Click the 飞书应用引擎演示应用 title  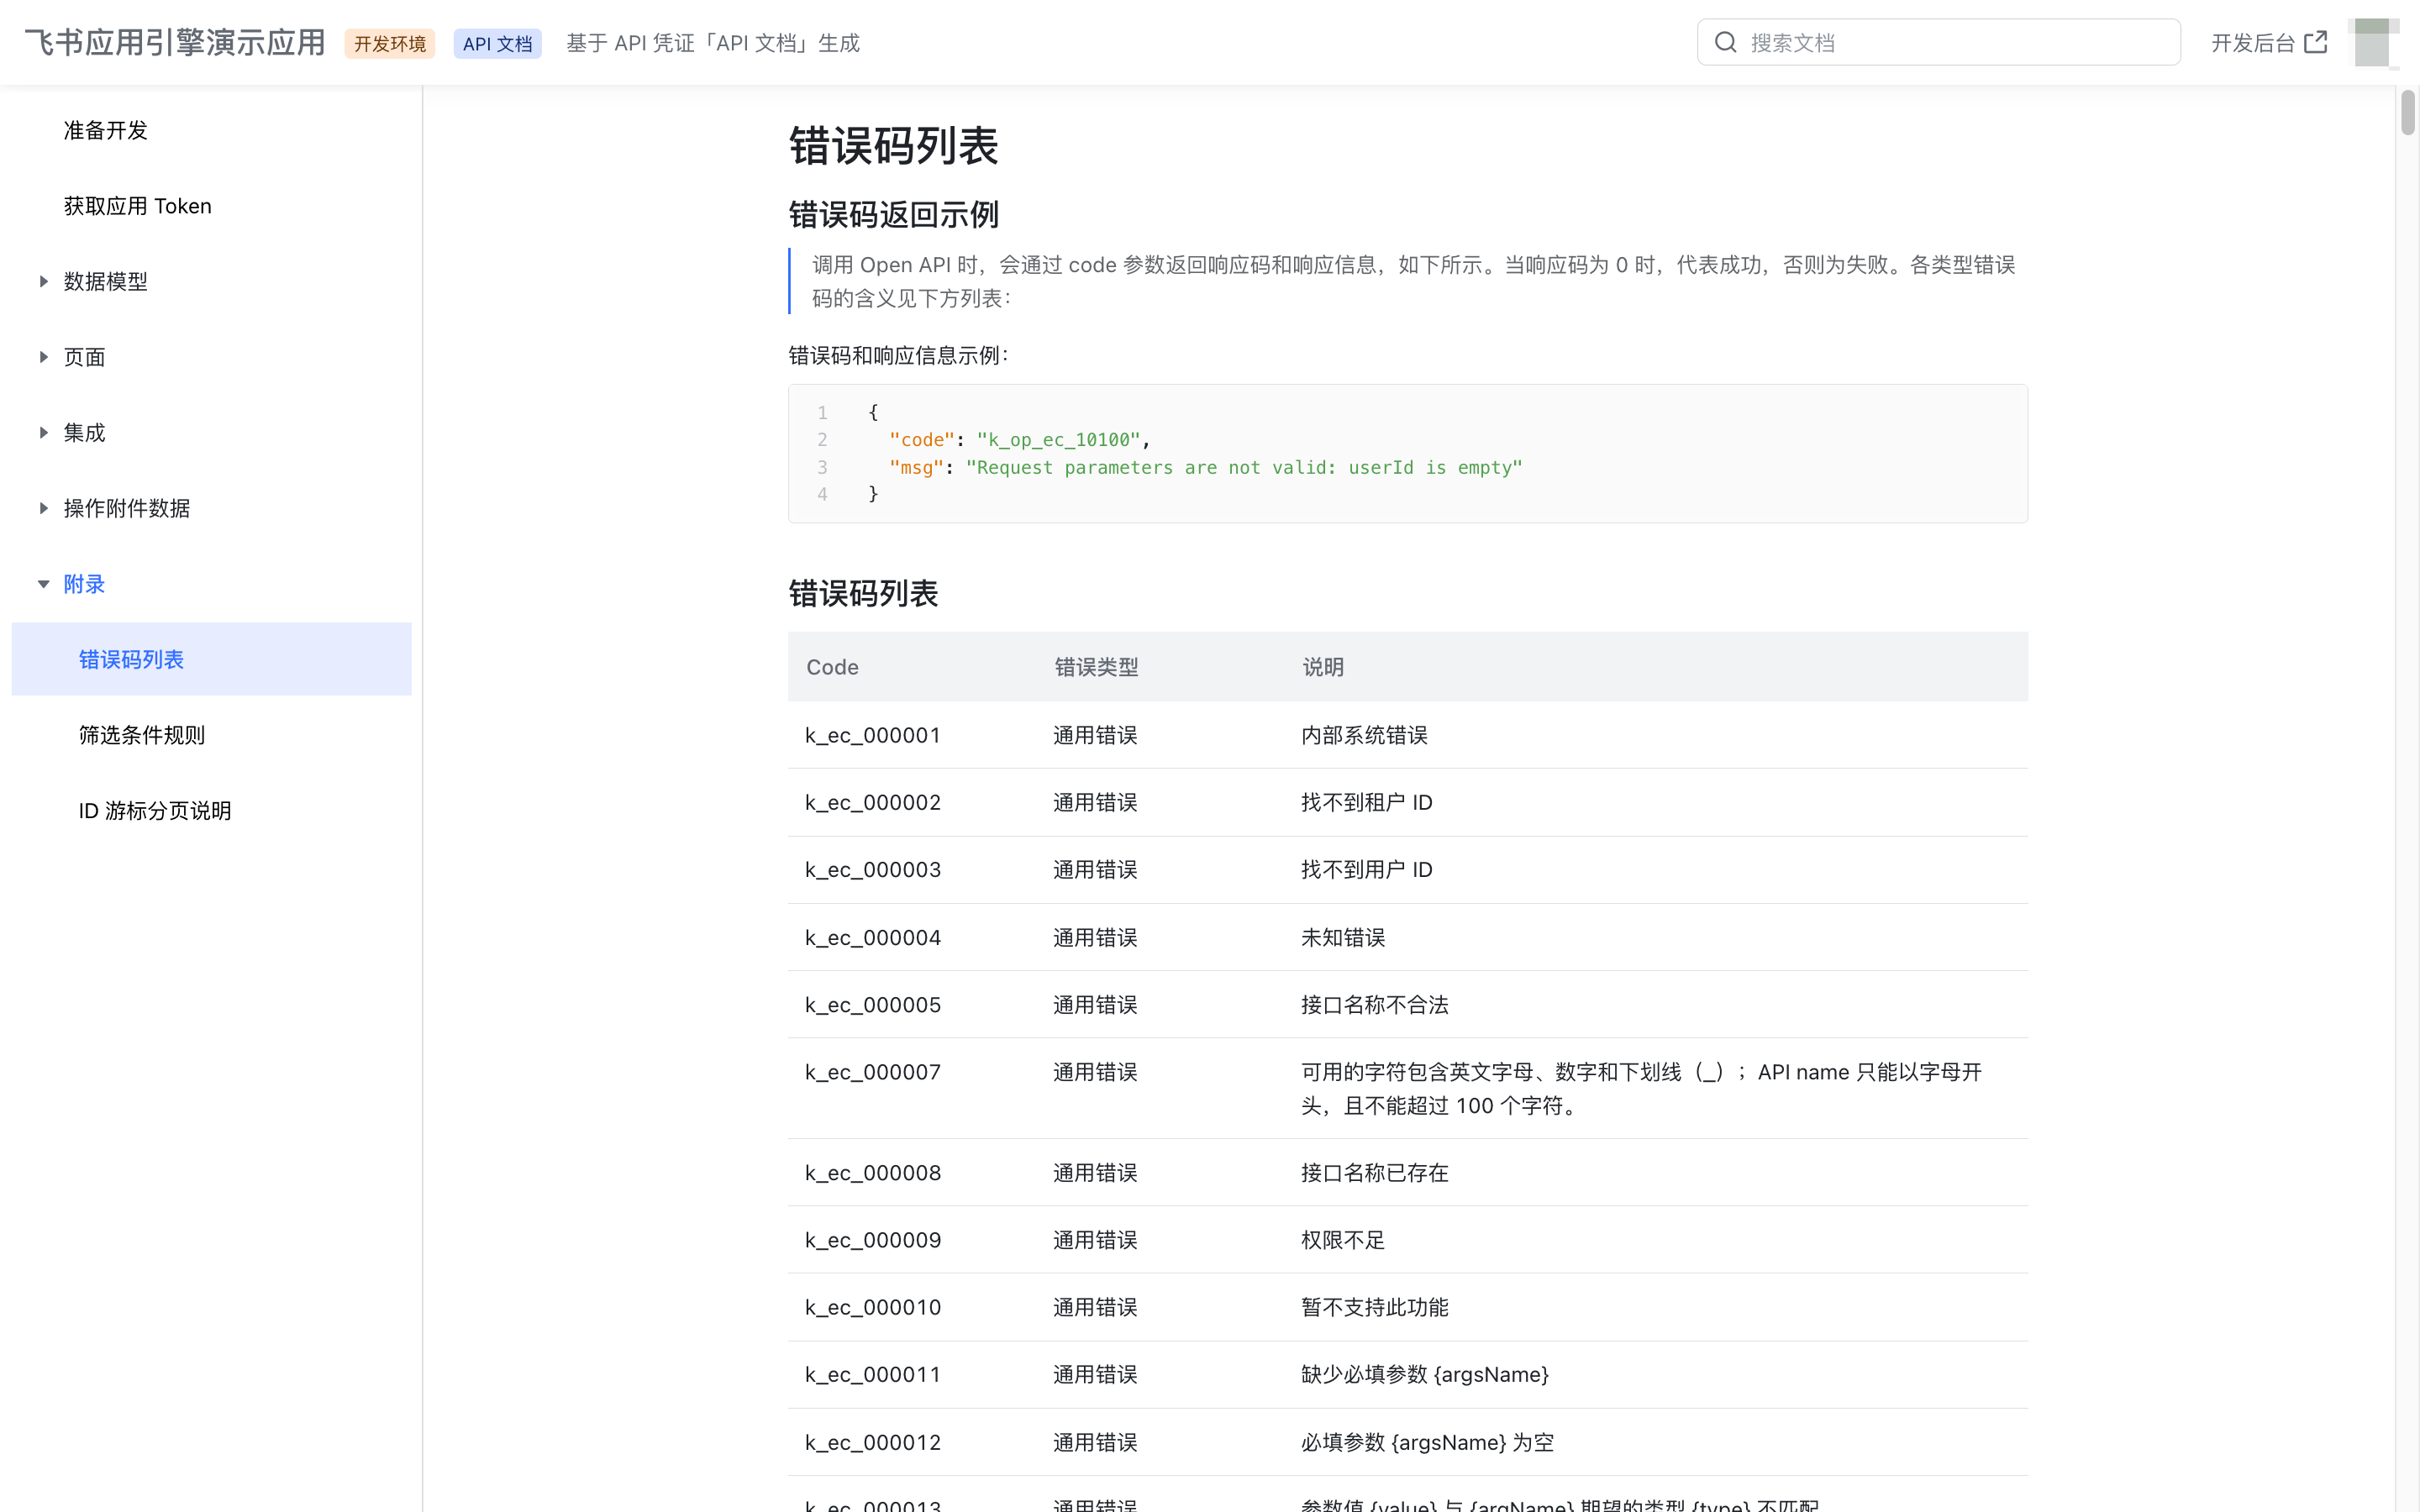(x=174, y=42)
